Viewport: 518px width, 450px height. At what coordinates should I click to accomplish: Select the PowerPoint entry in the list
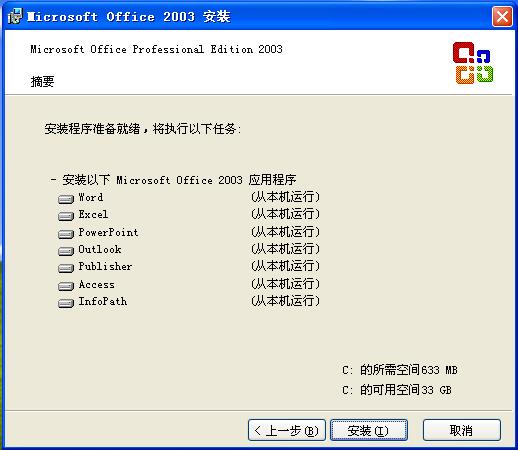pyautogui.click(x=108, y=232)
